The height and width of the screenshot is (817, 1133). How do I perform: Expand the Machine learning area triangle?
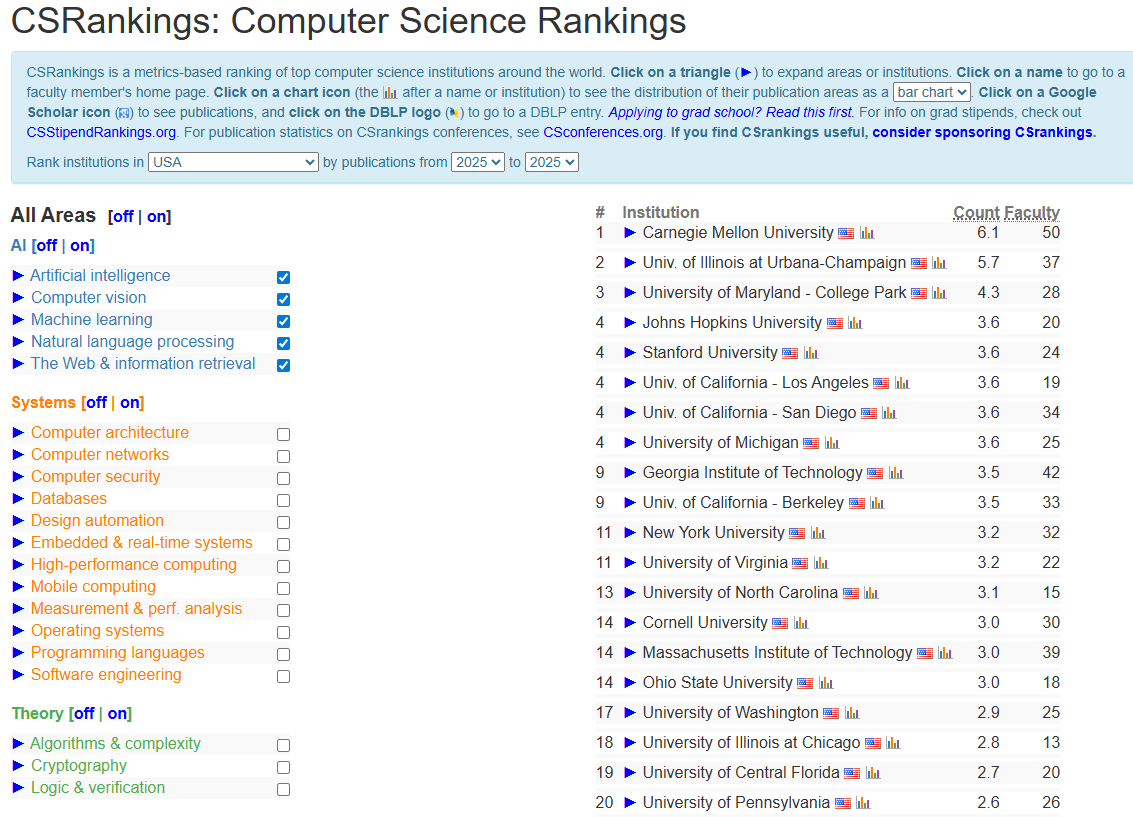tap(18, 320)
